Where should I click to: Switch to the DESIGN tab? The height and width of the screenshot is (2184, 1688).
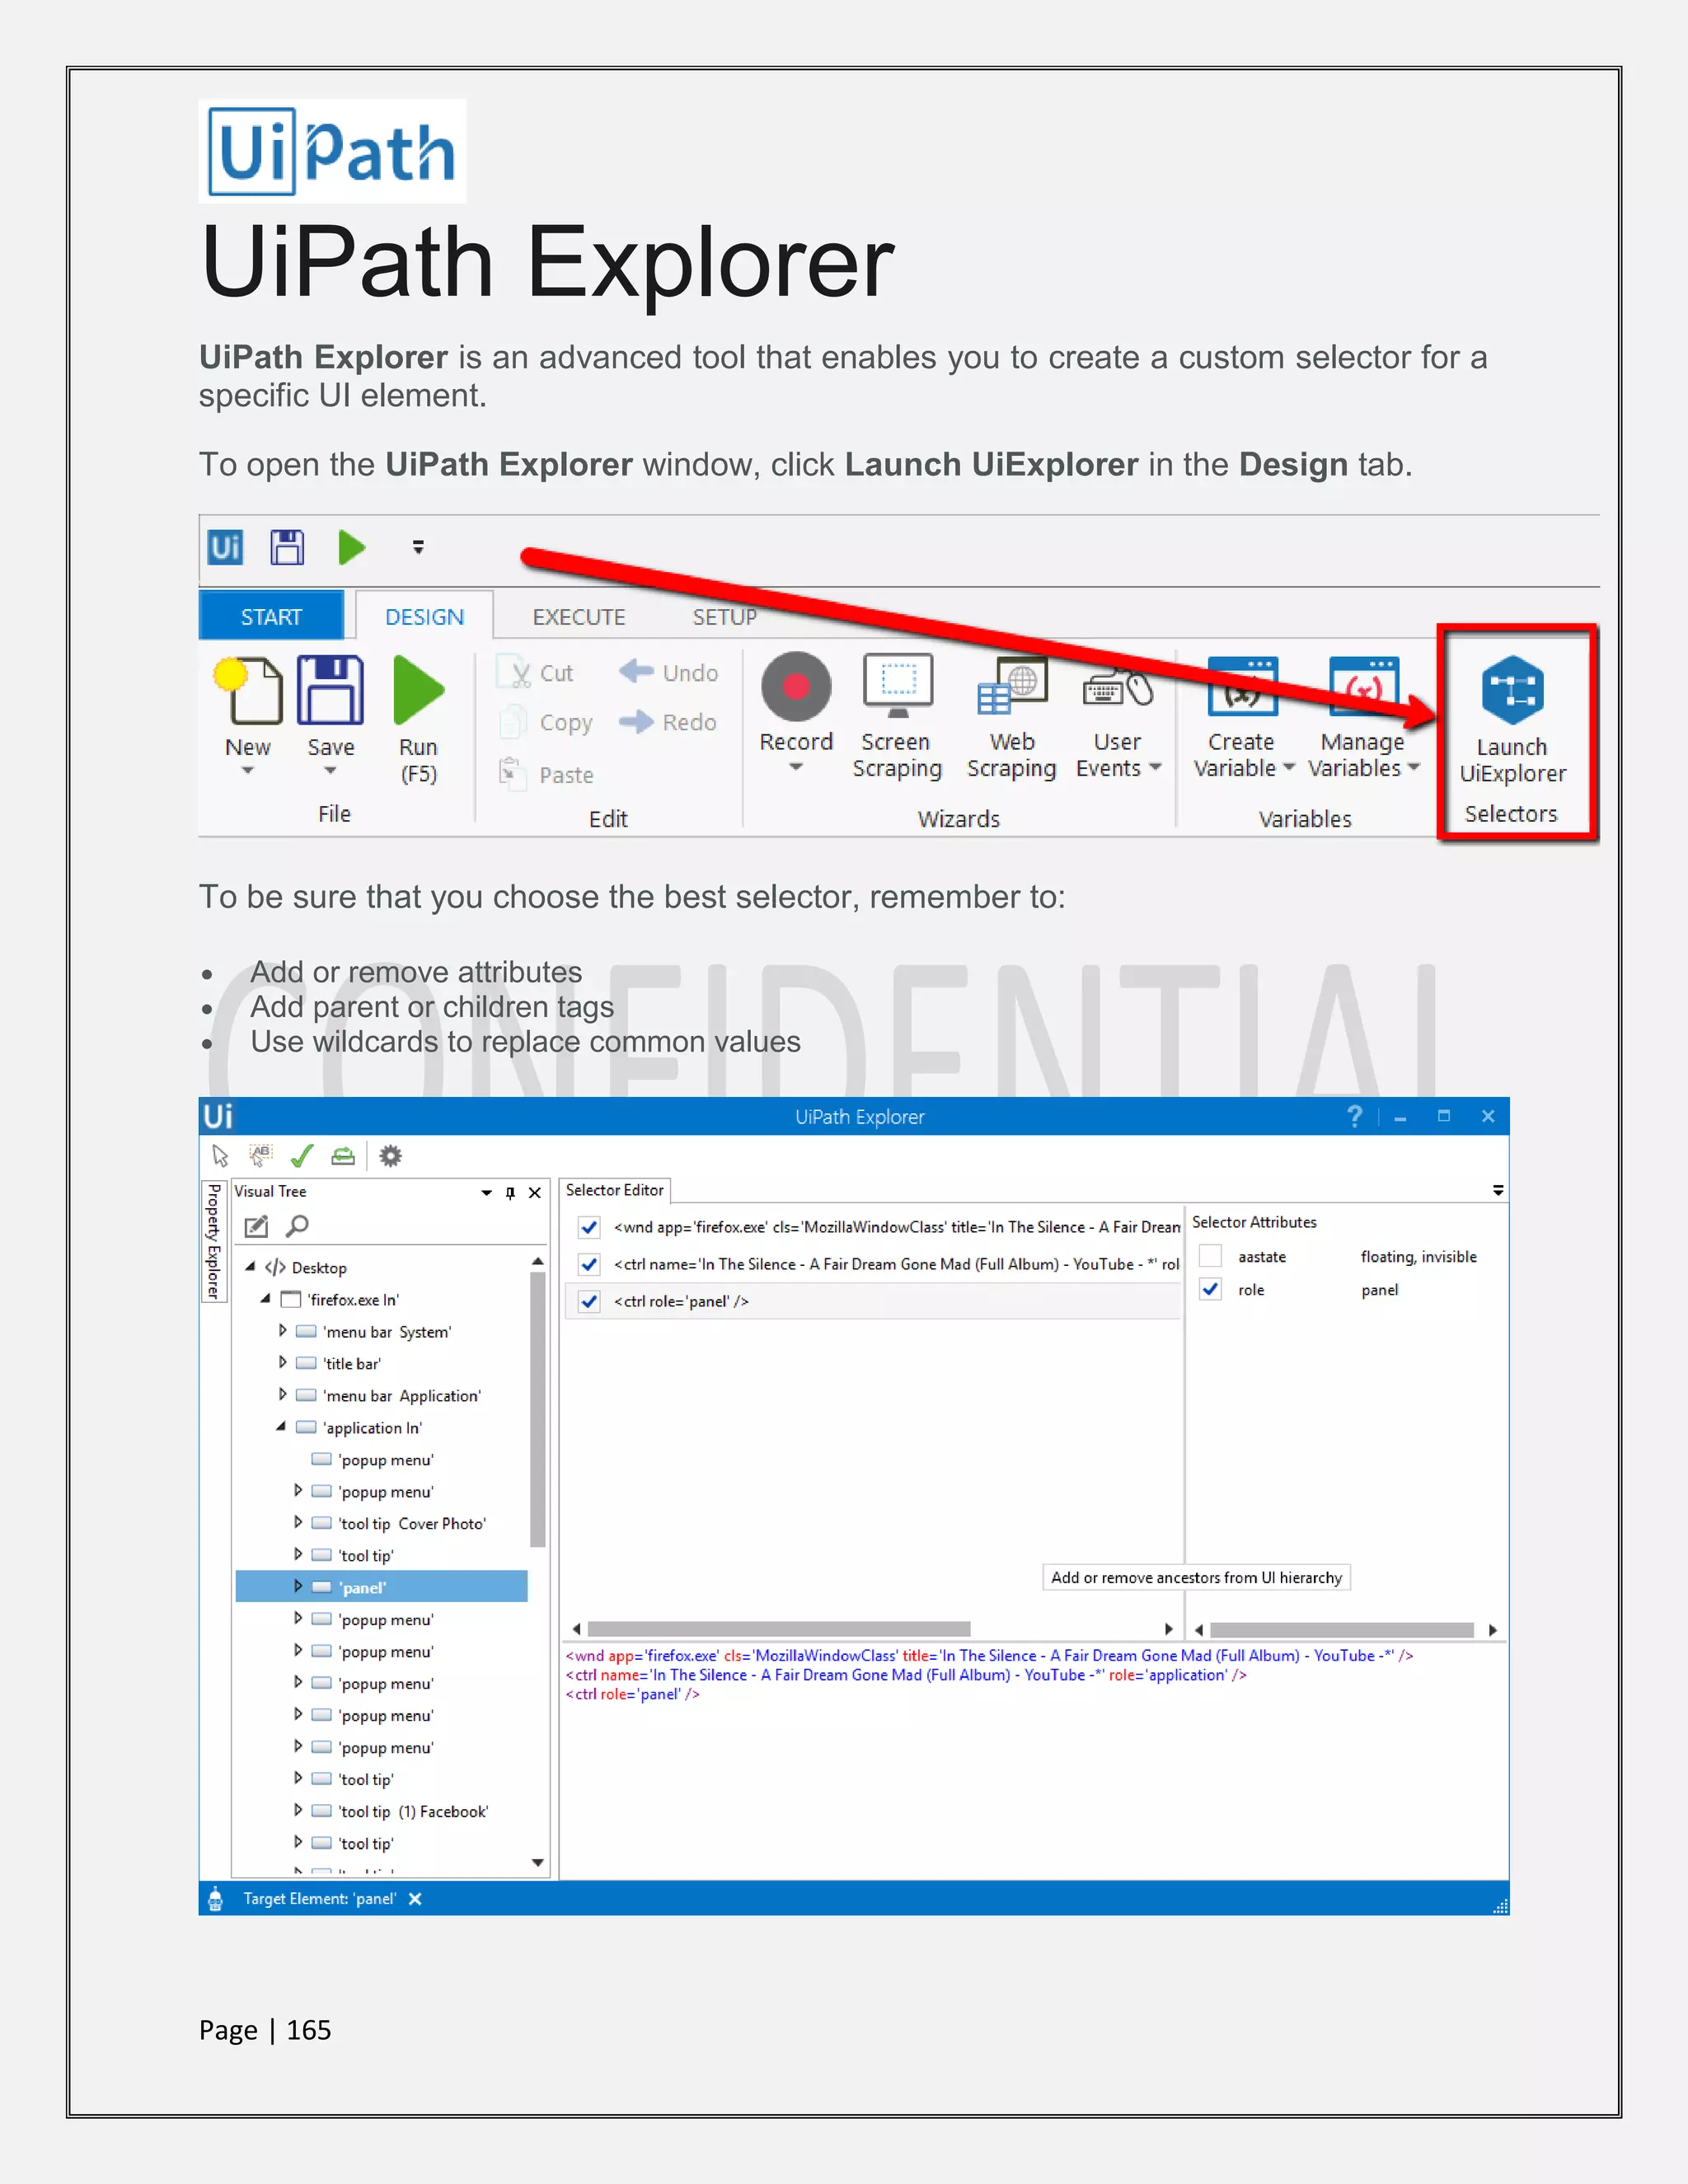pyautogui.click(x=424, y=616)
